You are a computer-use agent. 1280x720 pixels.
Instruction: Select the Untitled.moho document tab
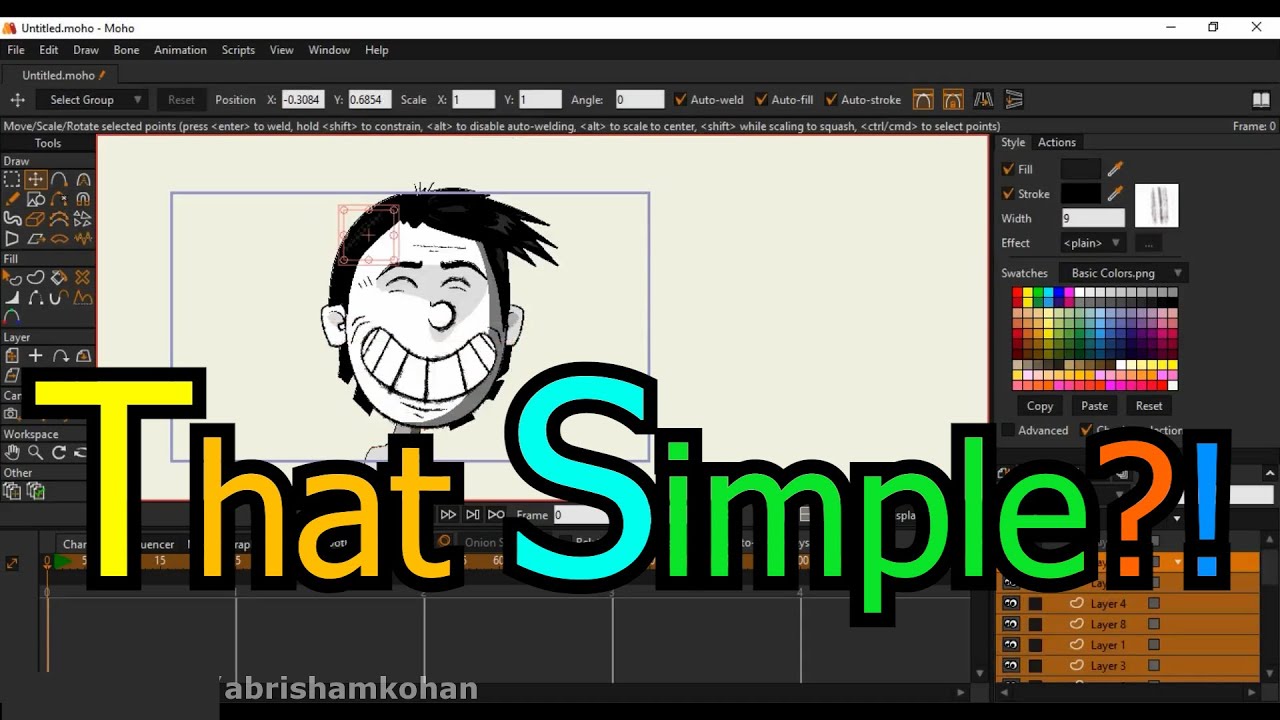pyautogui.click(x=60, y=75)
